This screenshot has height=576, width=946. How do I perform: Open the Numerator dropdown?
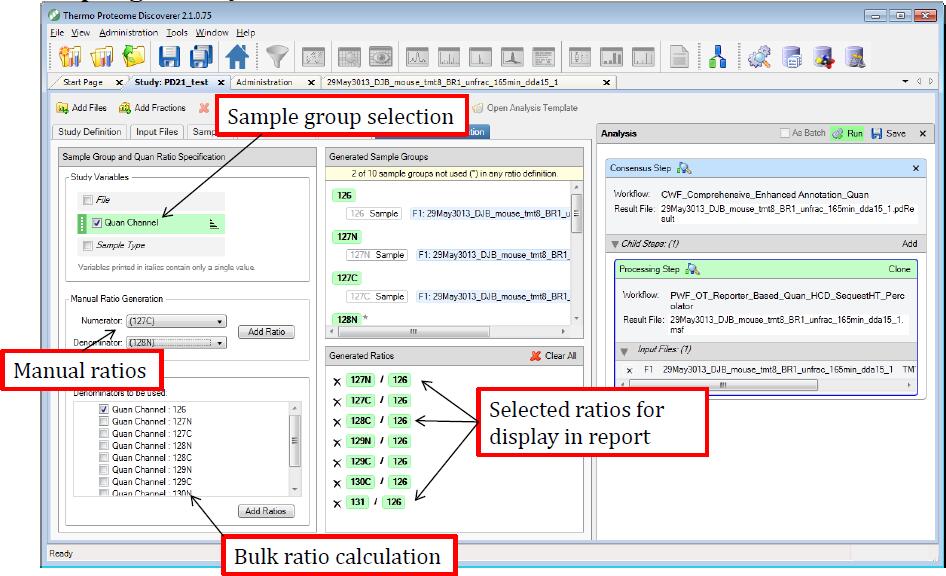[x=219, y=321]
